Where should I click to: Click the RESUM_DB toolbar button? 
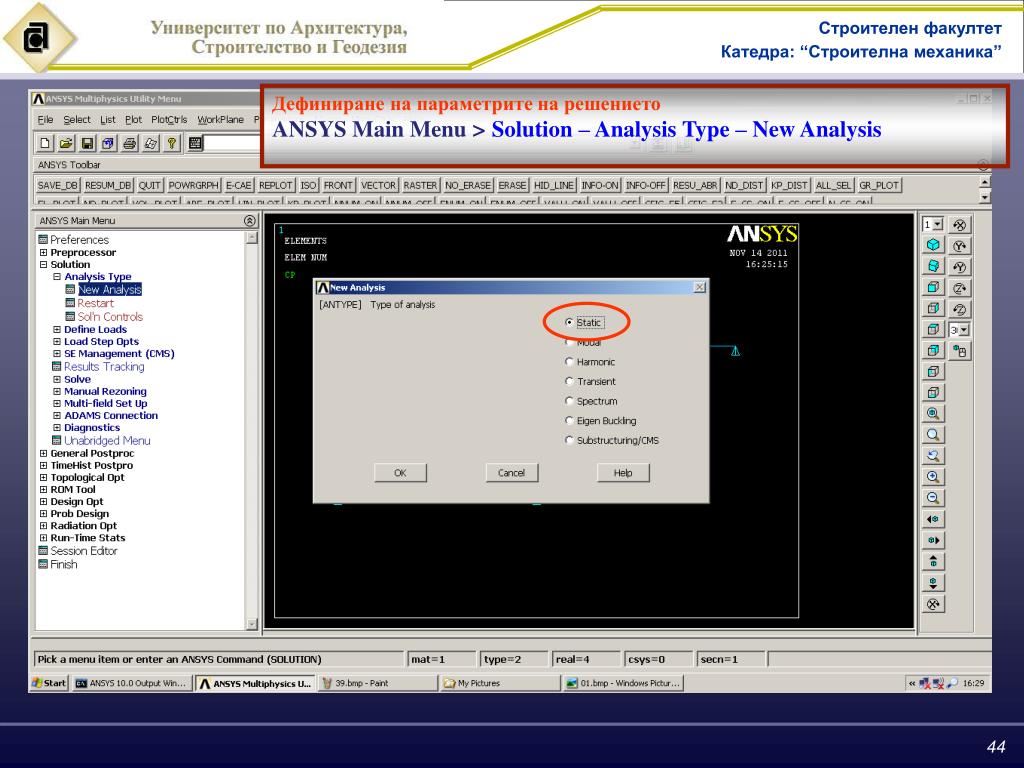tap(108, 185)
